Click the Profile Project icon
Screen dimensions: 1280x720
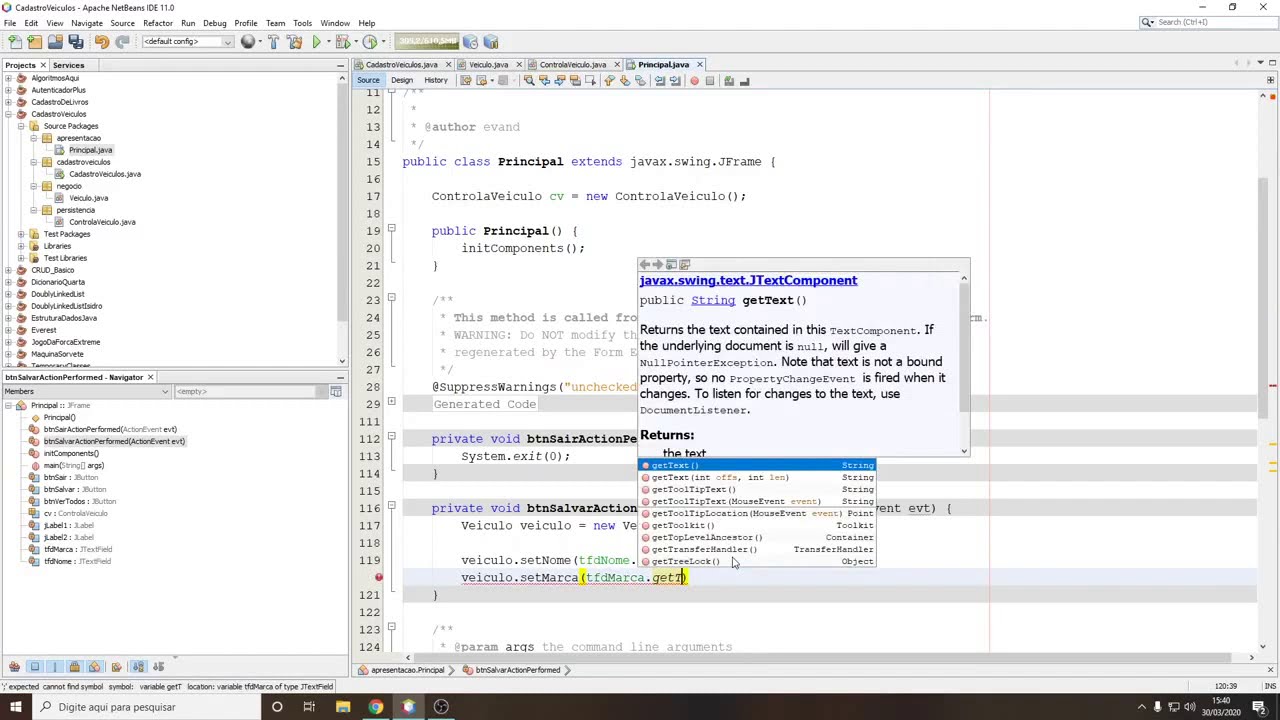pos(369,42)
